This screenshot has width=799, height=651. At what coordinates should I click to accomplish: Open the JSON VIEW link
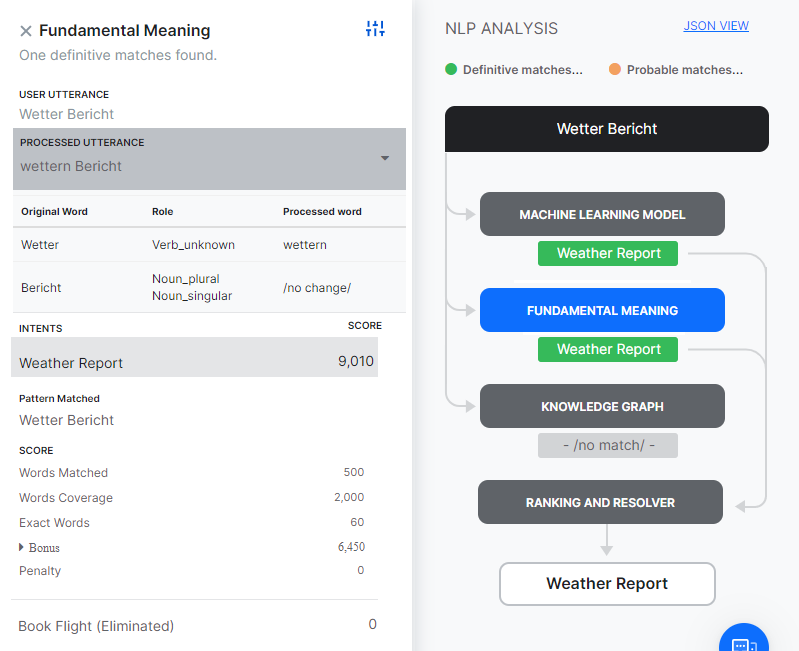(715, 26)
